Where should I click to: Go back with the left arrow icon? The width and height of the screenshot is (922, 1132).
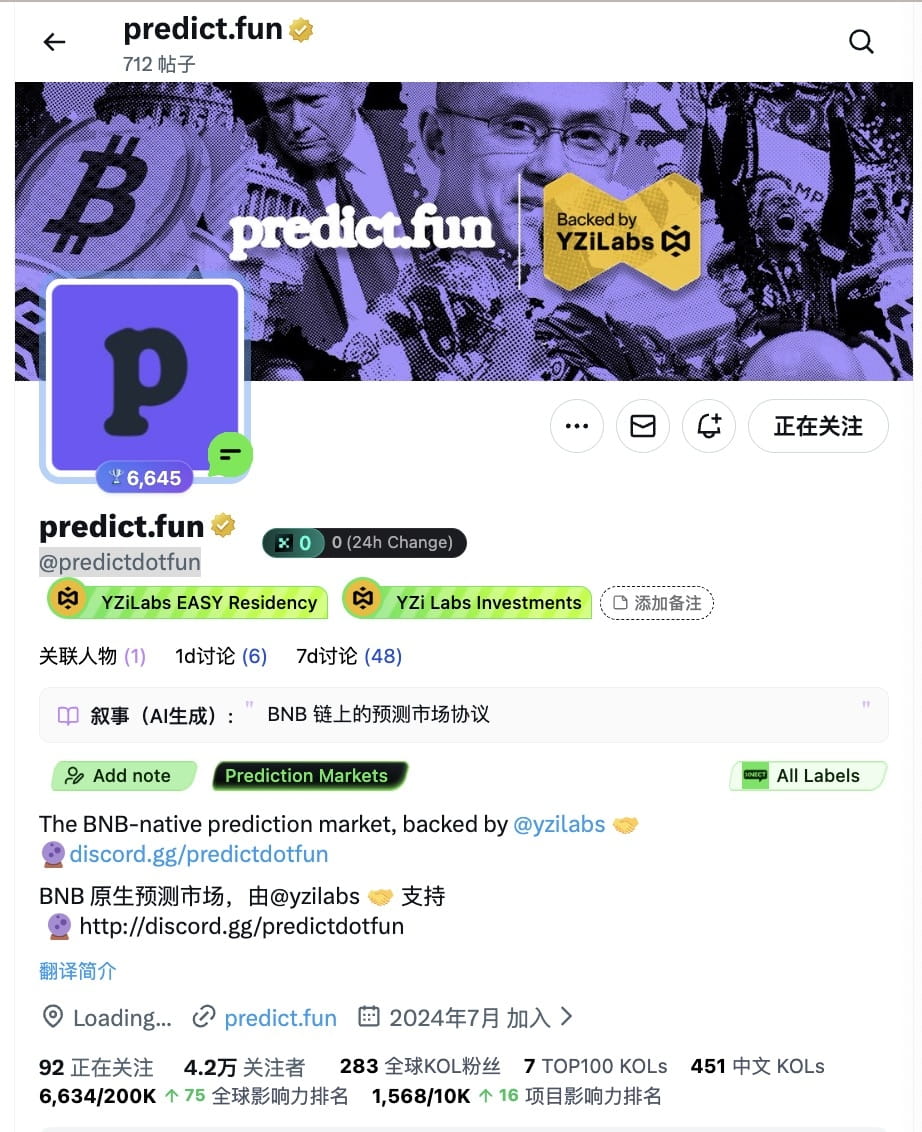click(54, 42)
